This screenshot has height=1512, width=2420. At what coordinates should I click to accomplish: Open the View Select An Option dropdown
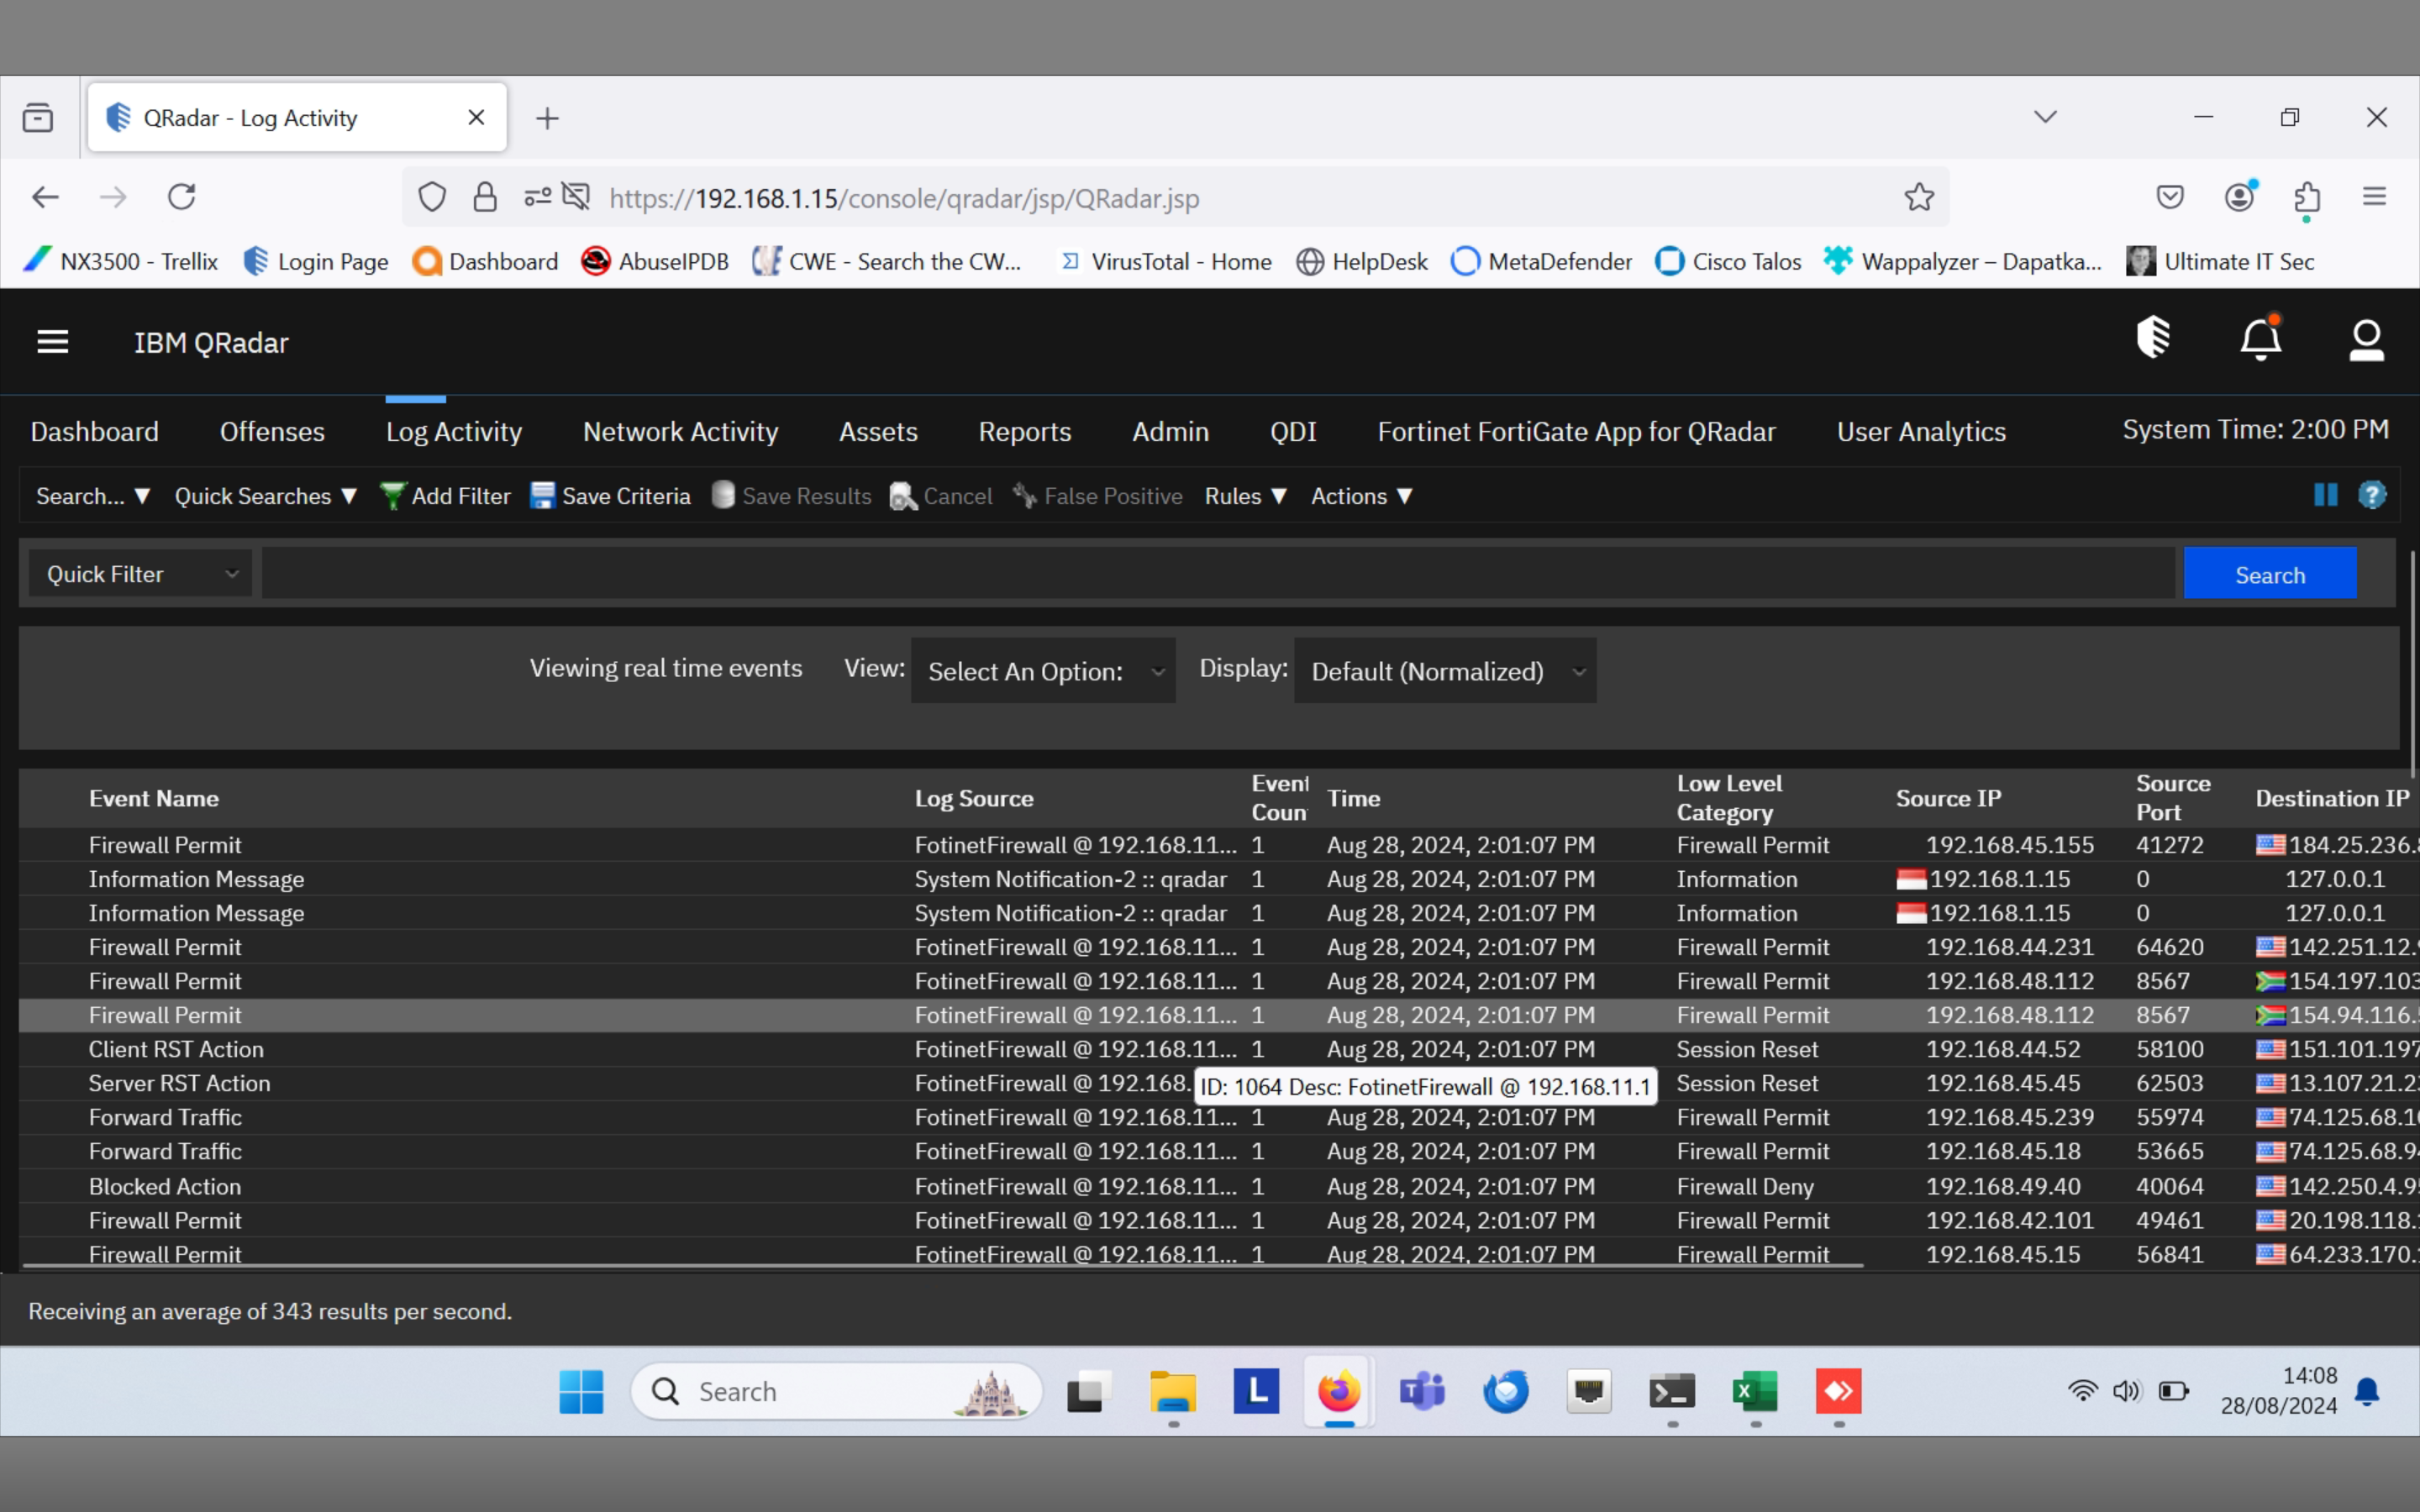tap(1043, 671)
